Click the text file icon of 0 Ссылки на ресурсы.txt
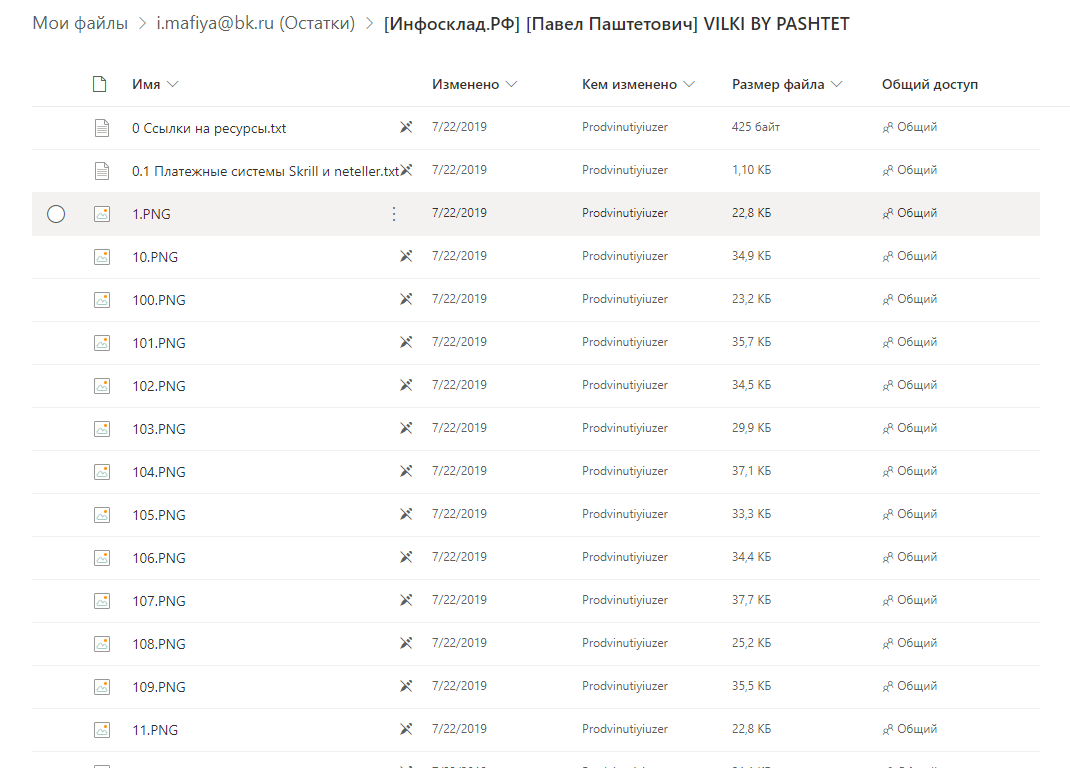This screenshot has height=768, width=1070. (102, 128)
